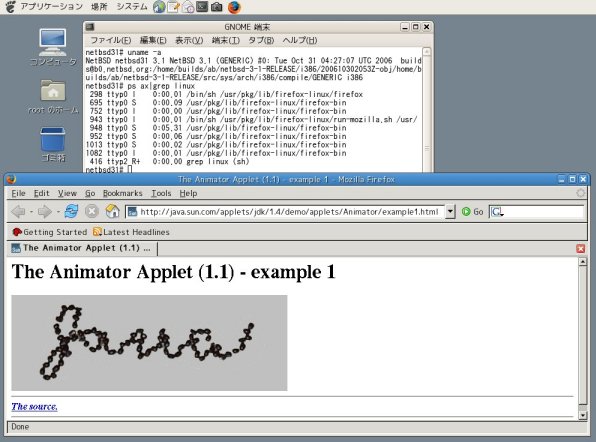Open the GNOME foot Applications menu icon
The width and height of the screenshot is (596, 442).
[10, 6]
